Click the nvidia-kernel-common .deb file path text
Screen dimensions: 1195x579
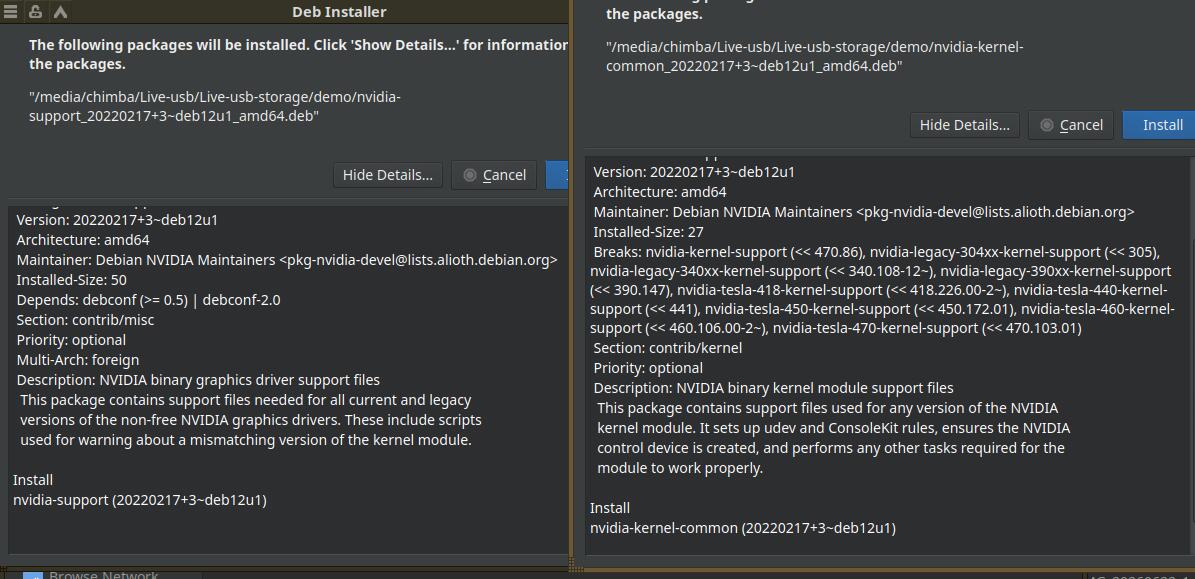[815, 56]
